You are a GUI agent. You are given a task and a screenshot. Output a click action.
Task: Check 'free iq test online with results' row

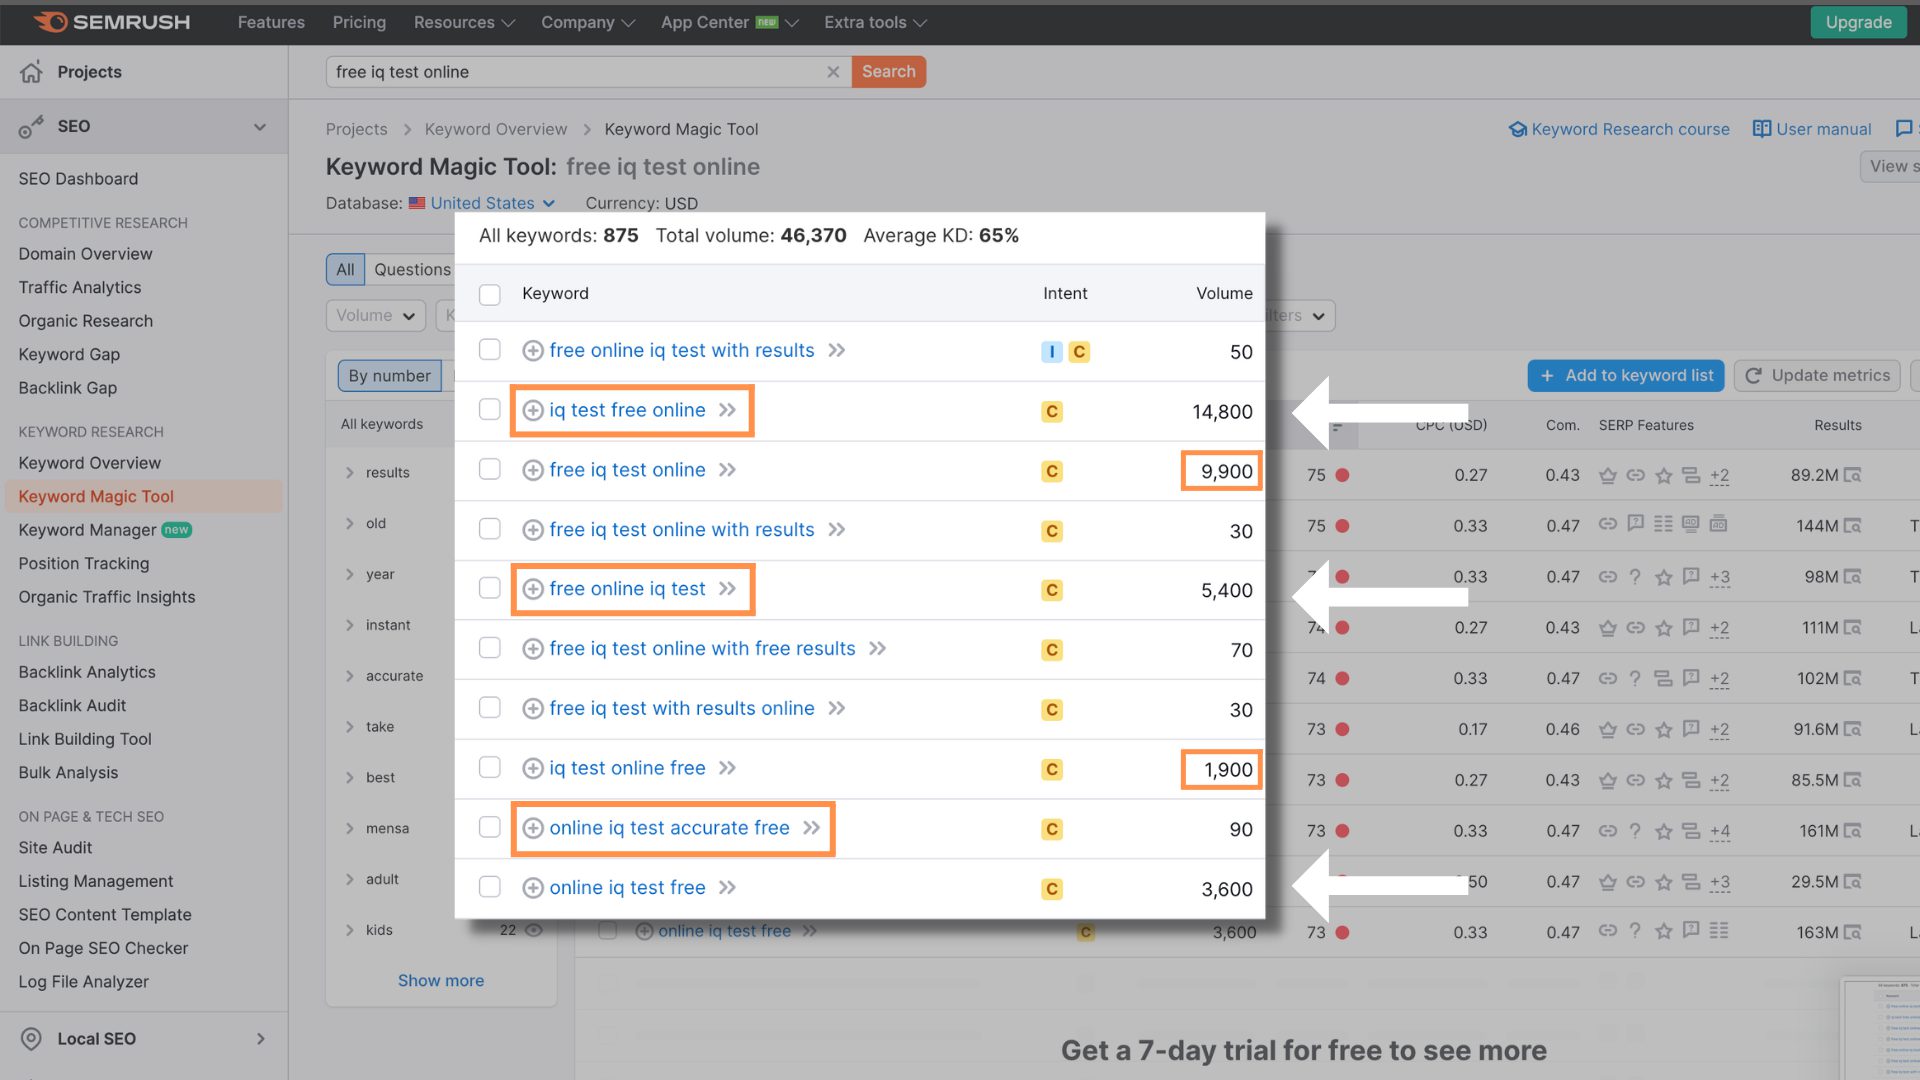click(x=489, y=528)
